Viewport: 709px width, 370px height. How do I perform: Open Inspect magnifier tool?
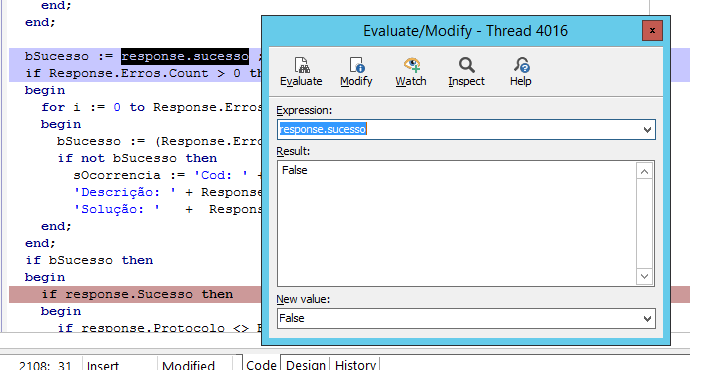tap(466, 72)
